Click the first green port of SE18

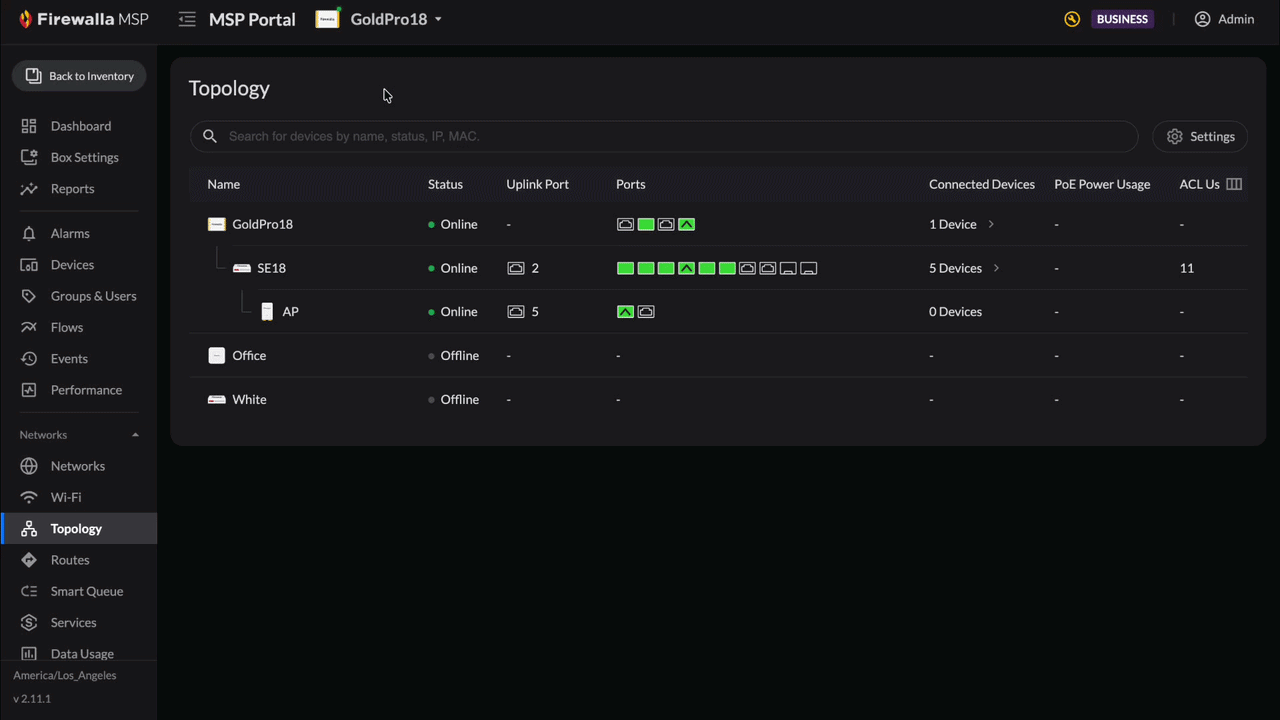click(625, 268)
